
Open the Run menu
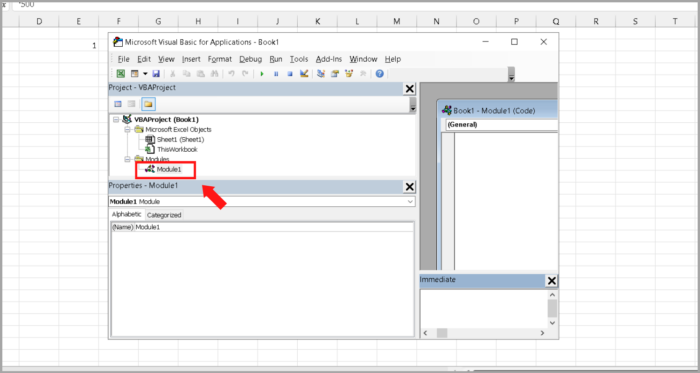276,59
